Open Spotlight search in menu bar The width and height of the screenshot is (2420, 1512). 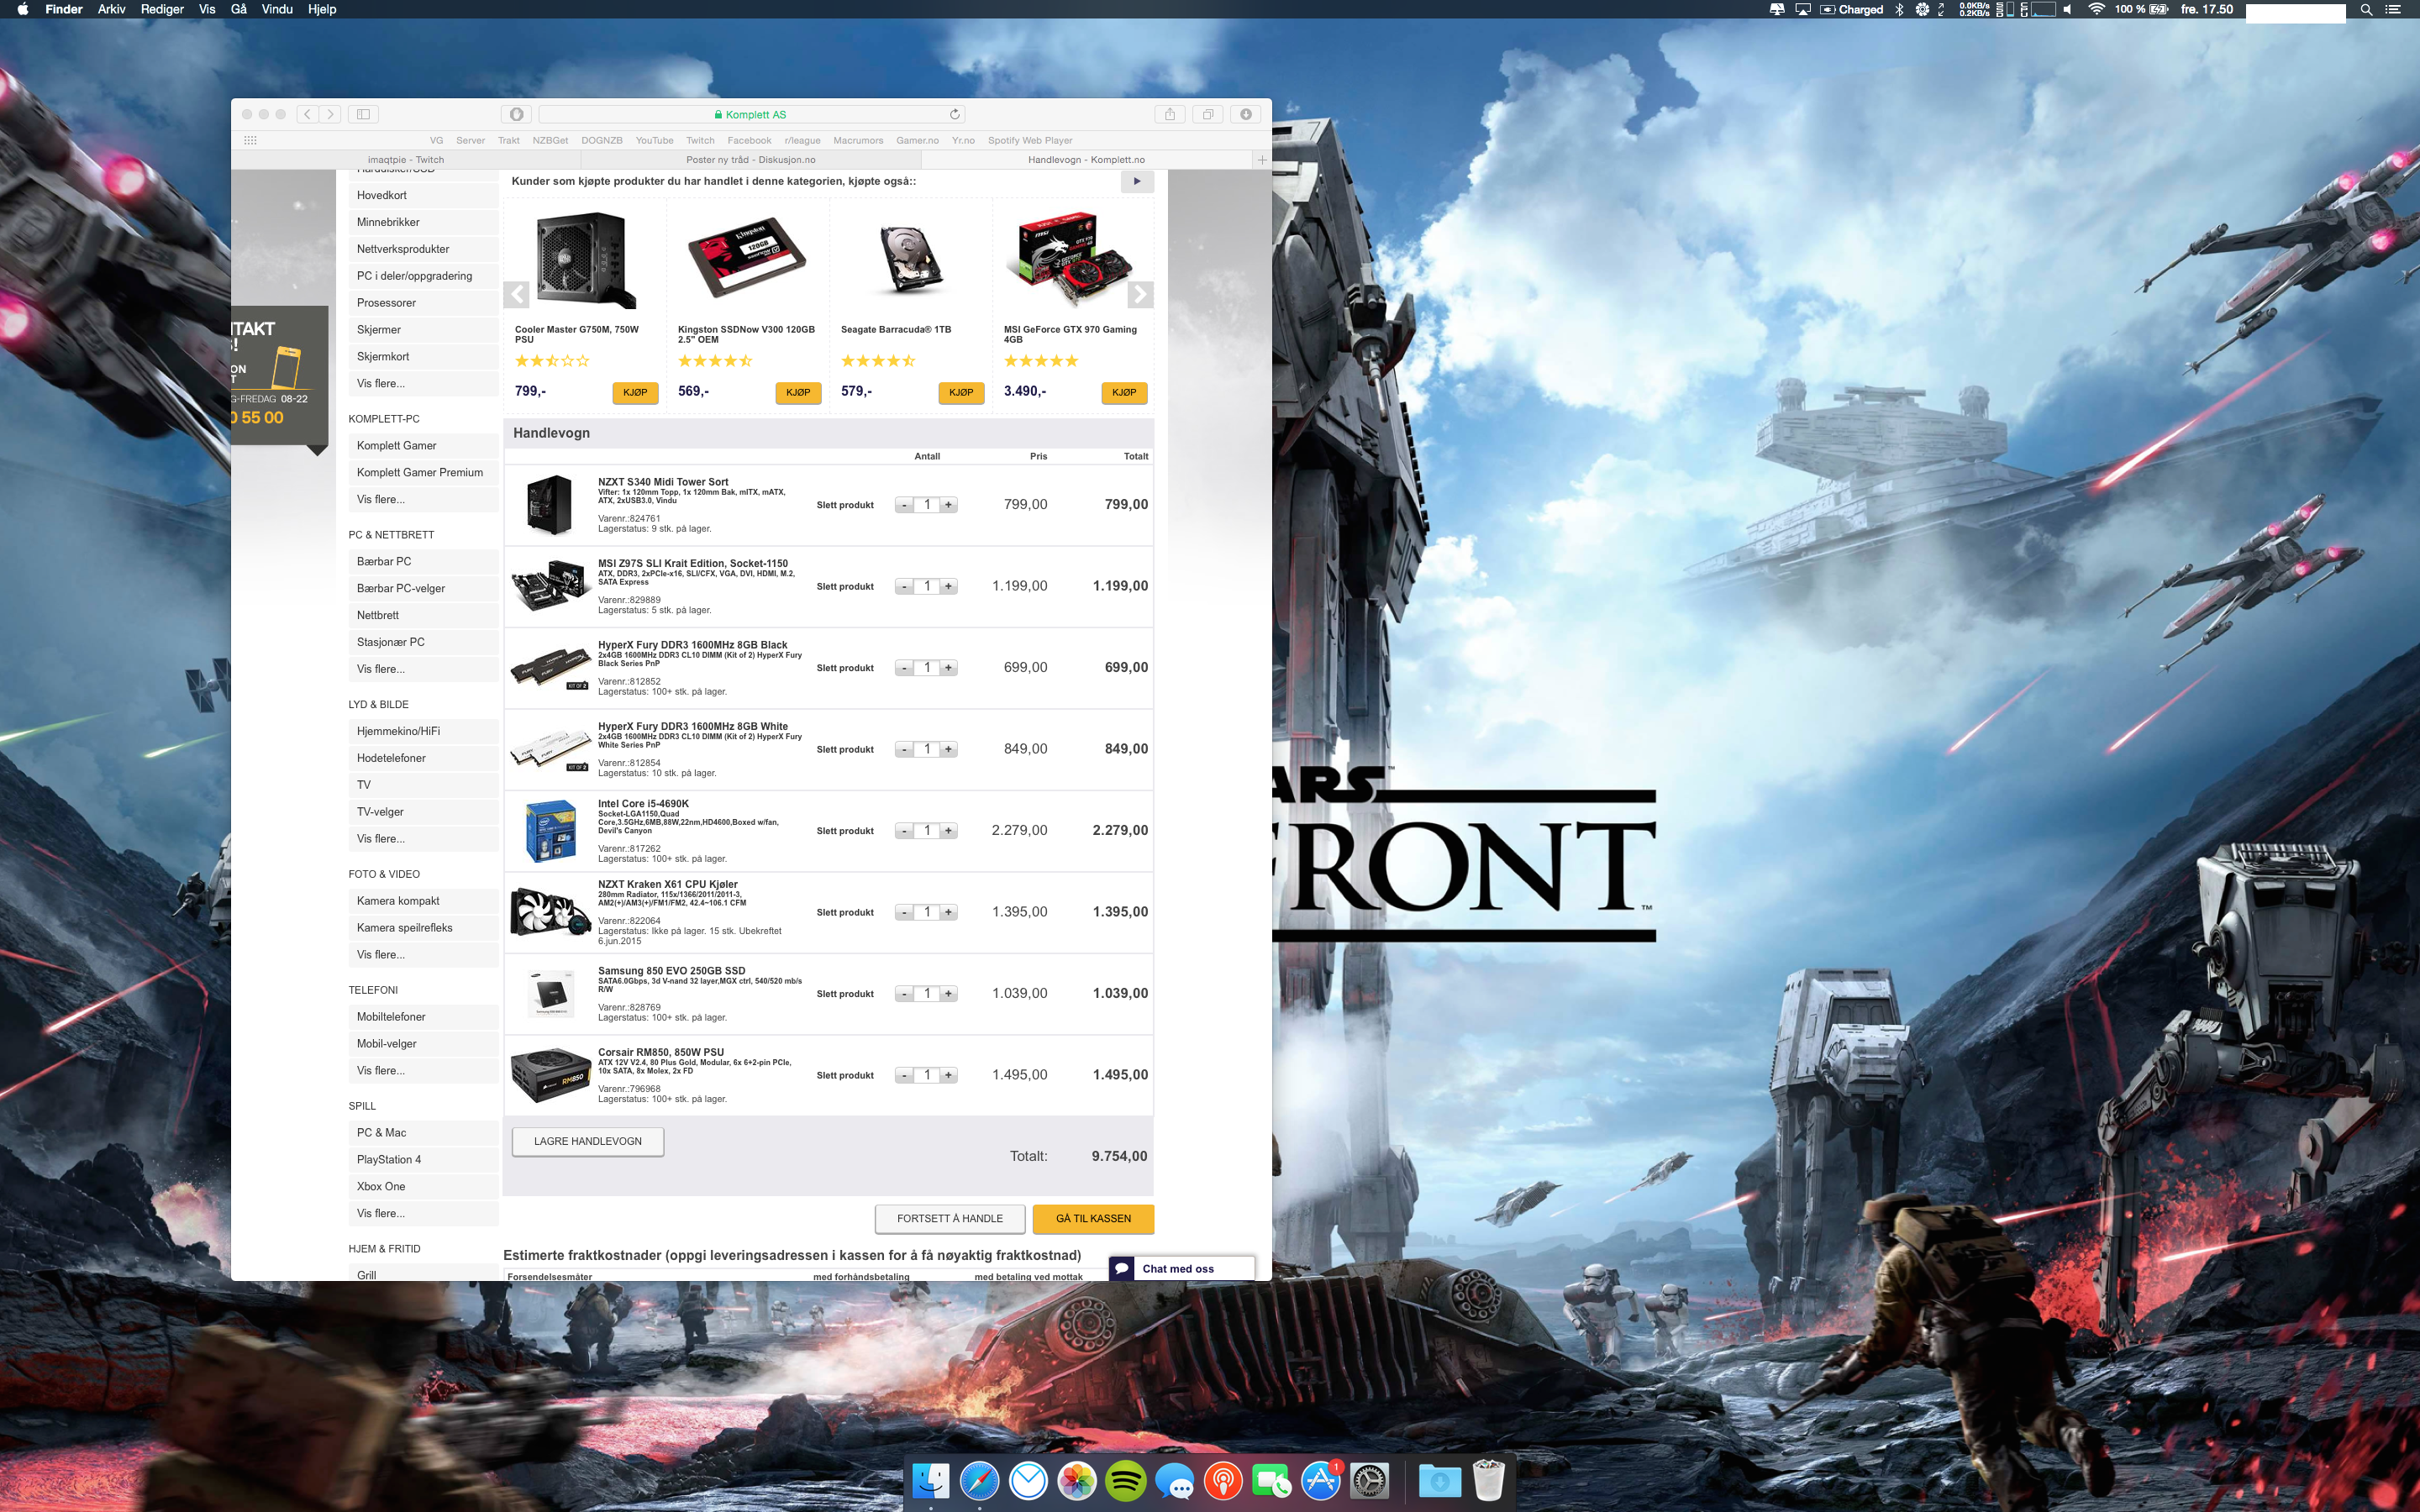click(2366, 10)
